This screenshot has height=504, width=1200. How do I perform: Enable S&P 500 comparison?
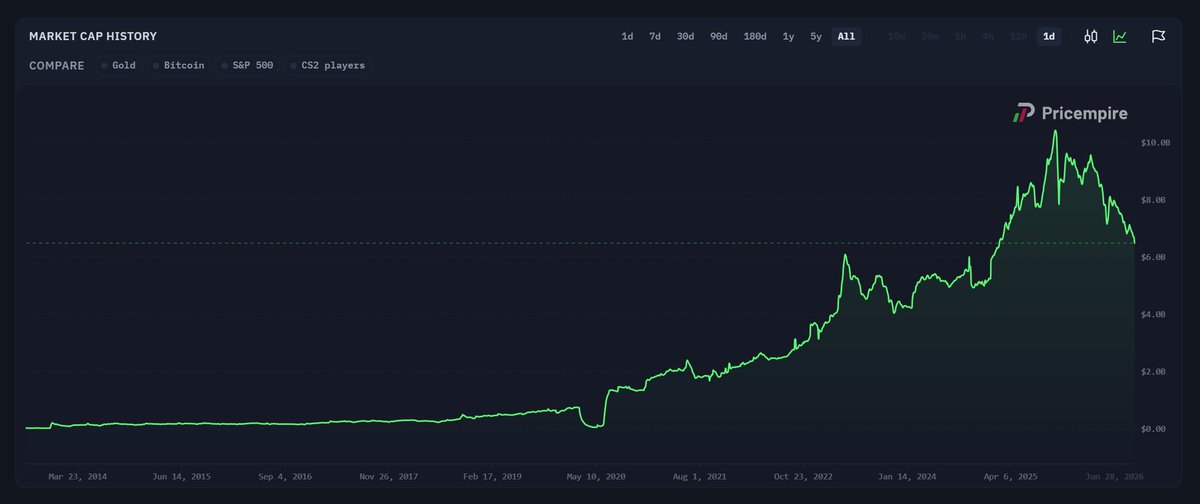click(246, 66)
